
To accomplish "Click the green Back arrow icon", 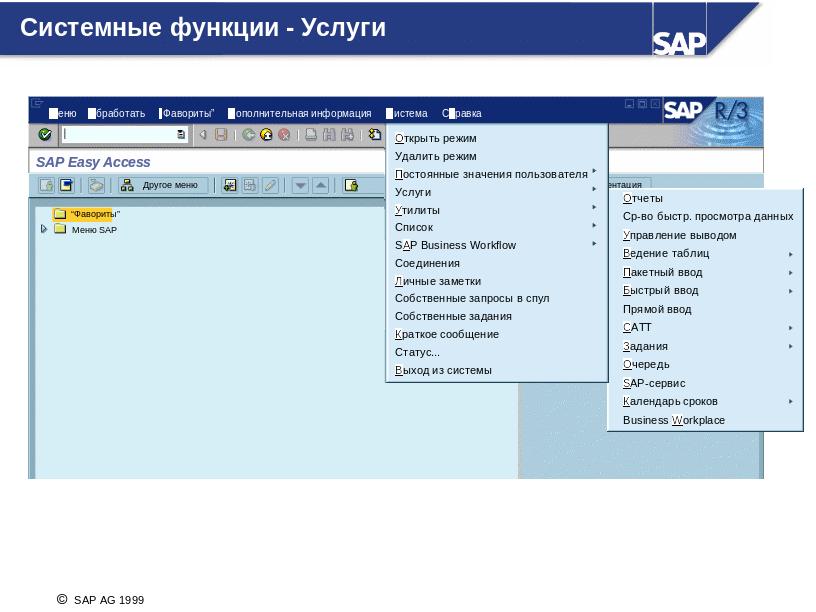I will (x=248, y=135).
